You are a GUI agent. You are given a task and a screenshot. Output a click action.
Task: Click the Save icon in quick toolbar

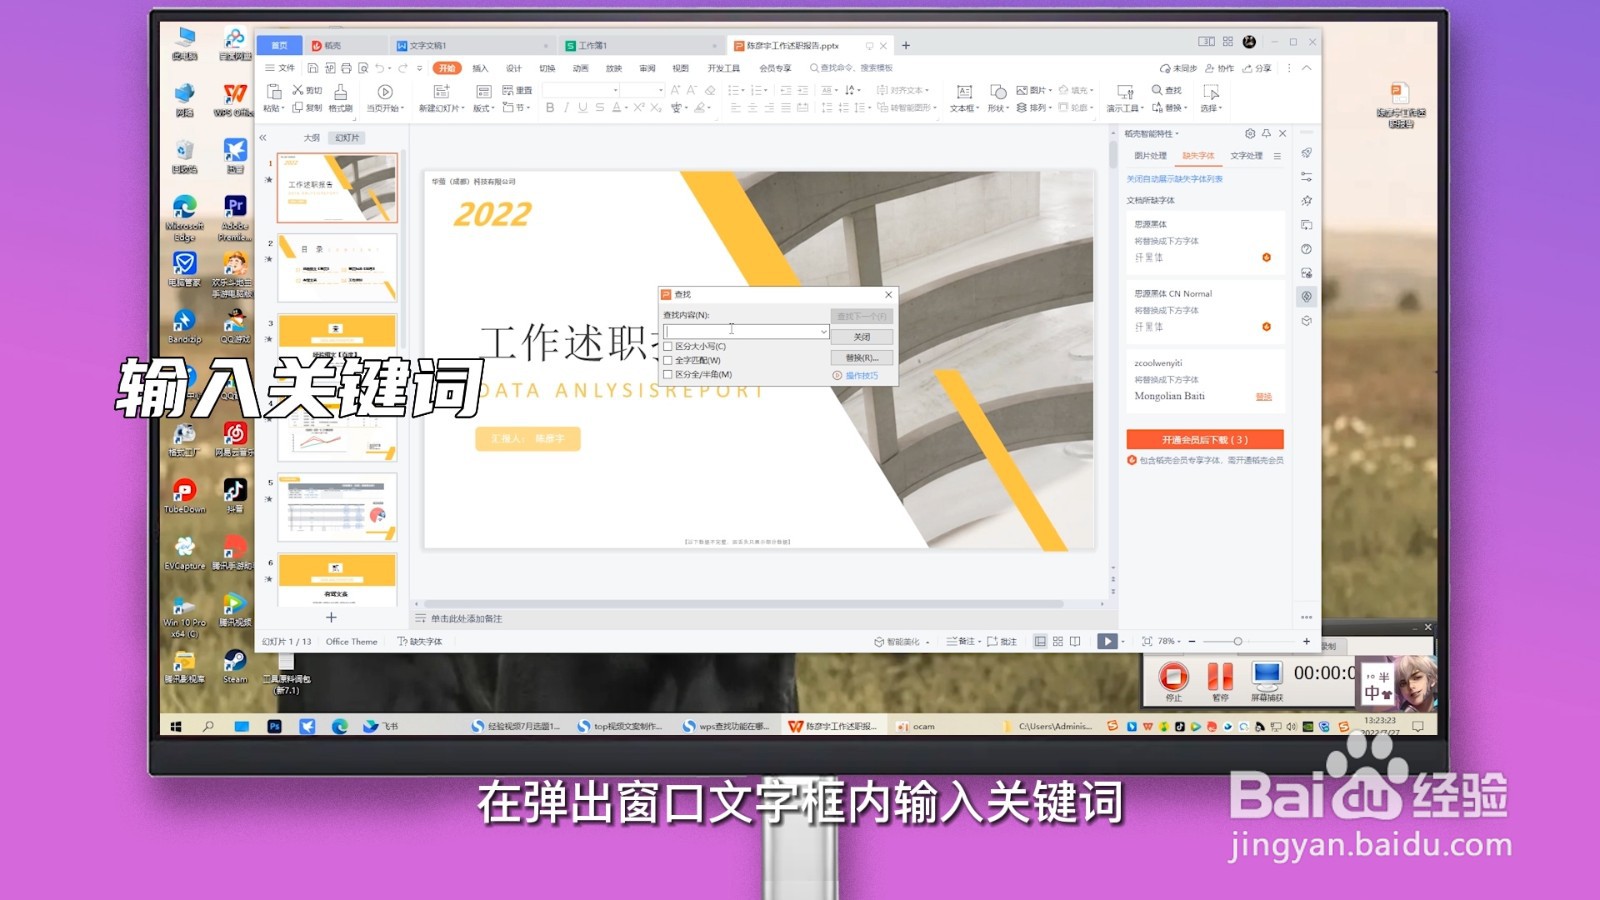click(x=313, y=68)
